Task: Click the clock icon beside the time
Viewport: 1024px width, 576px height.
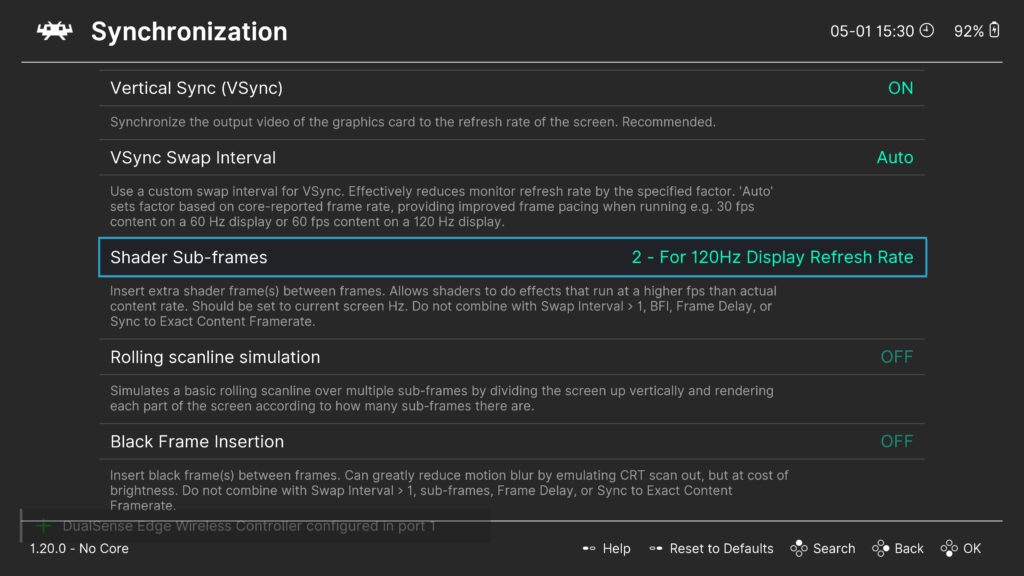Action: point(927,30)
